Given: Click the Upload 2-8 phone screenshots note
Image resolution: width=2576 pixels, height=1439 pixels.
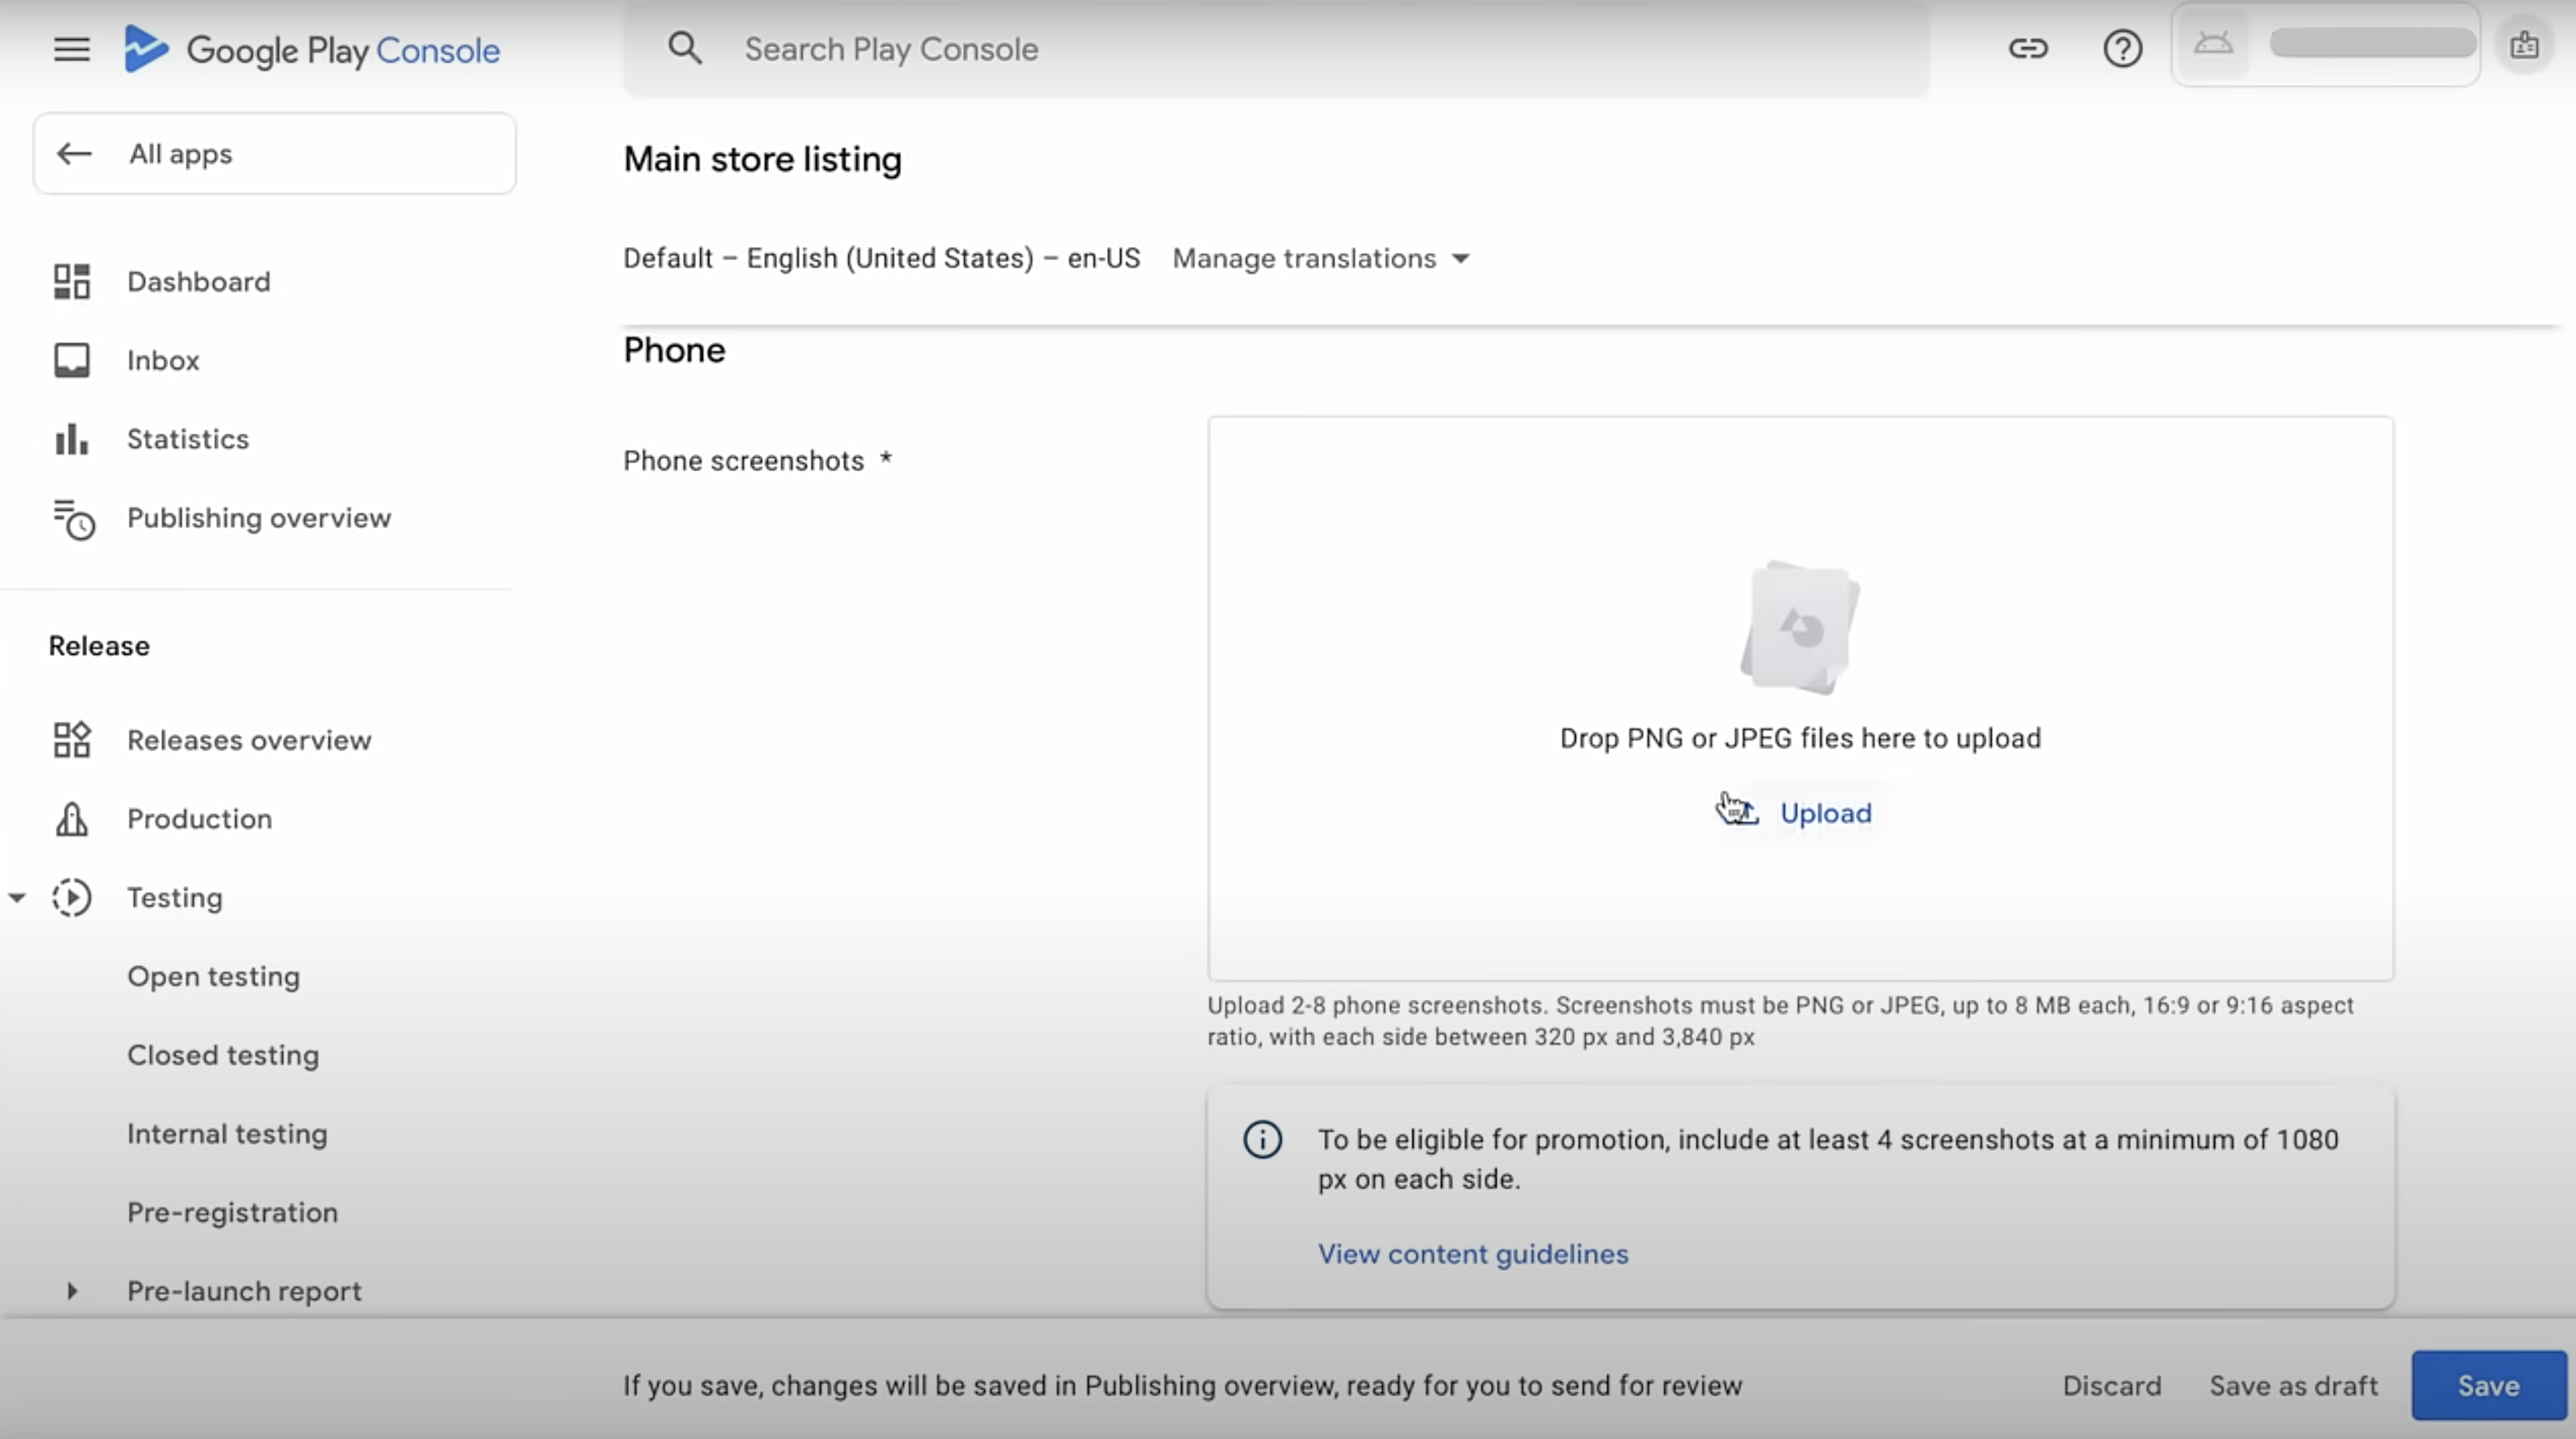Looking at the screenshot, I should [1780, 1021].
